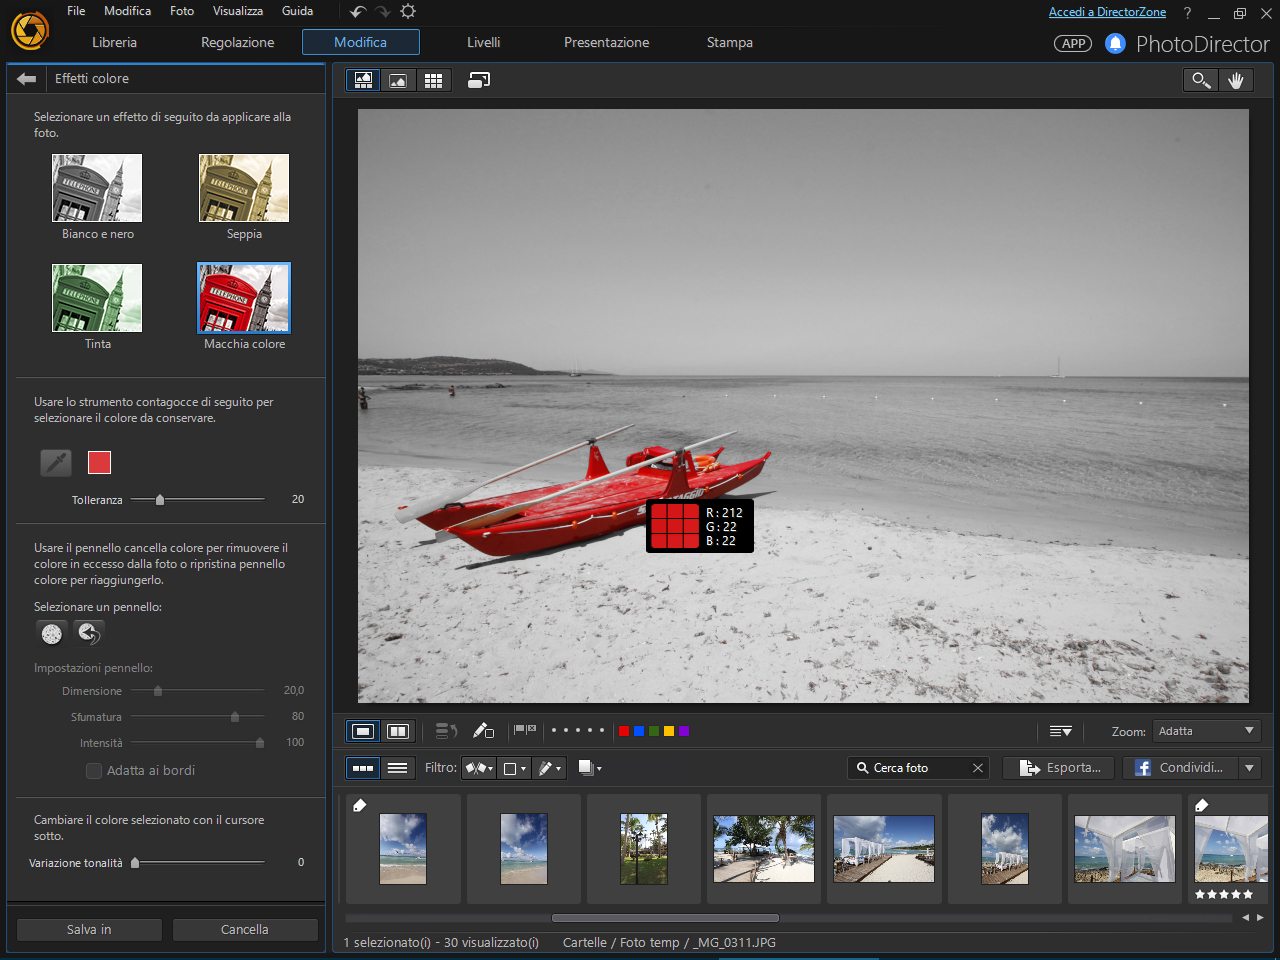
Task: Open the Zoom Adatta dropdown
Action: (x=1206, y=731)
